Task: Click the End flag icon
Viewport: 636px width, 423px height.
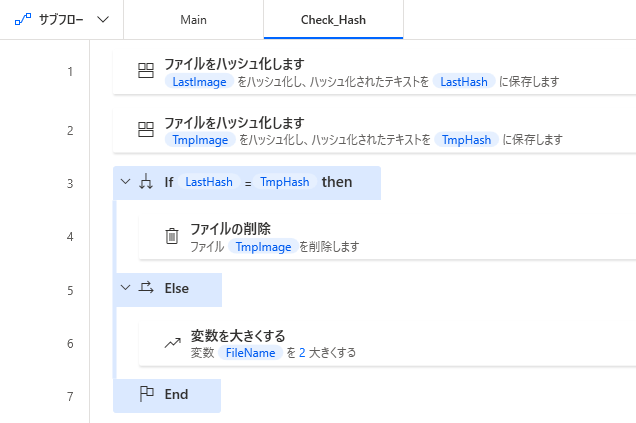Action: tap(146, 394)
